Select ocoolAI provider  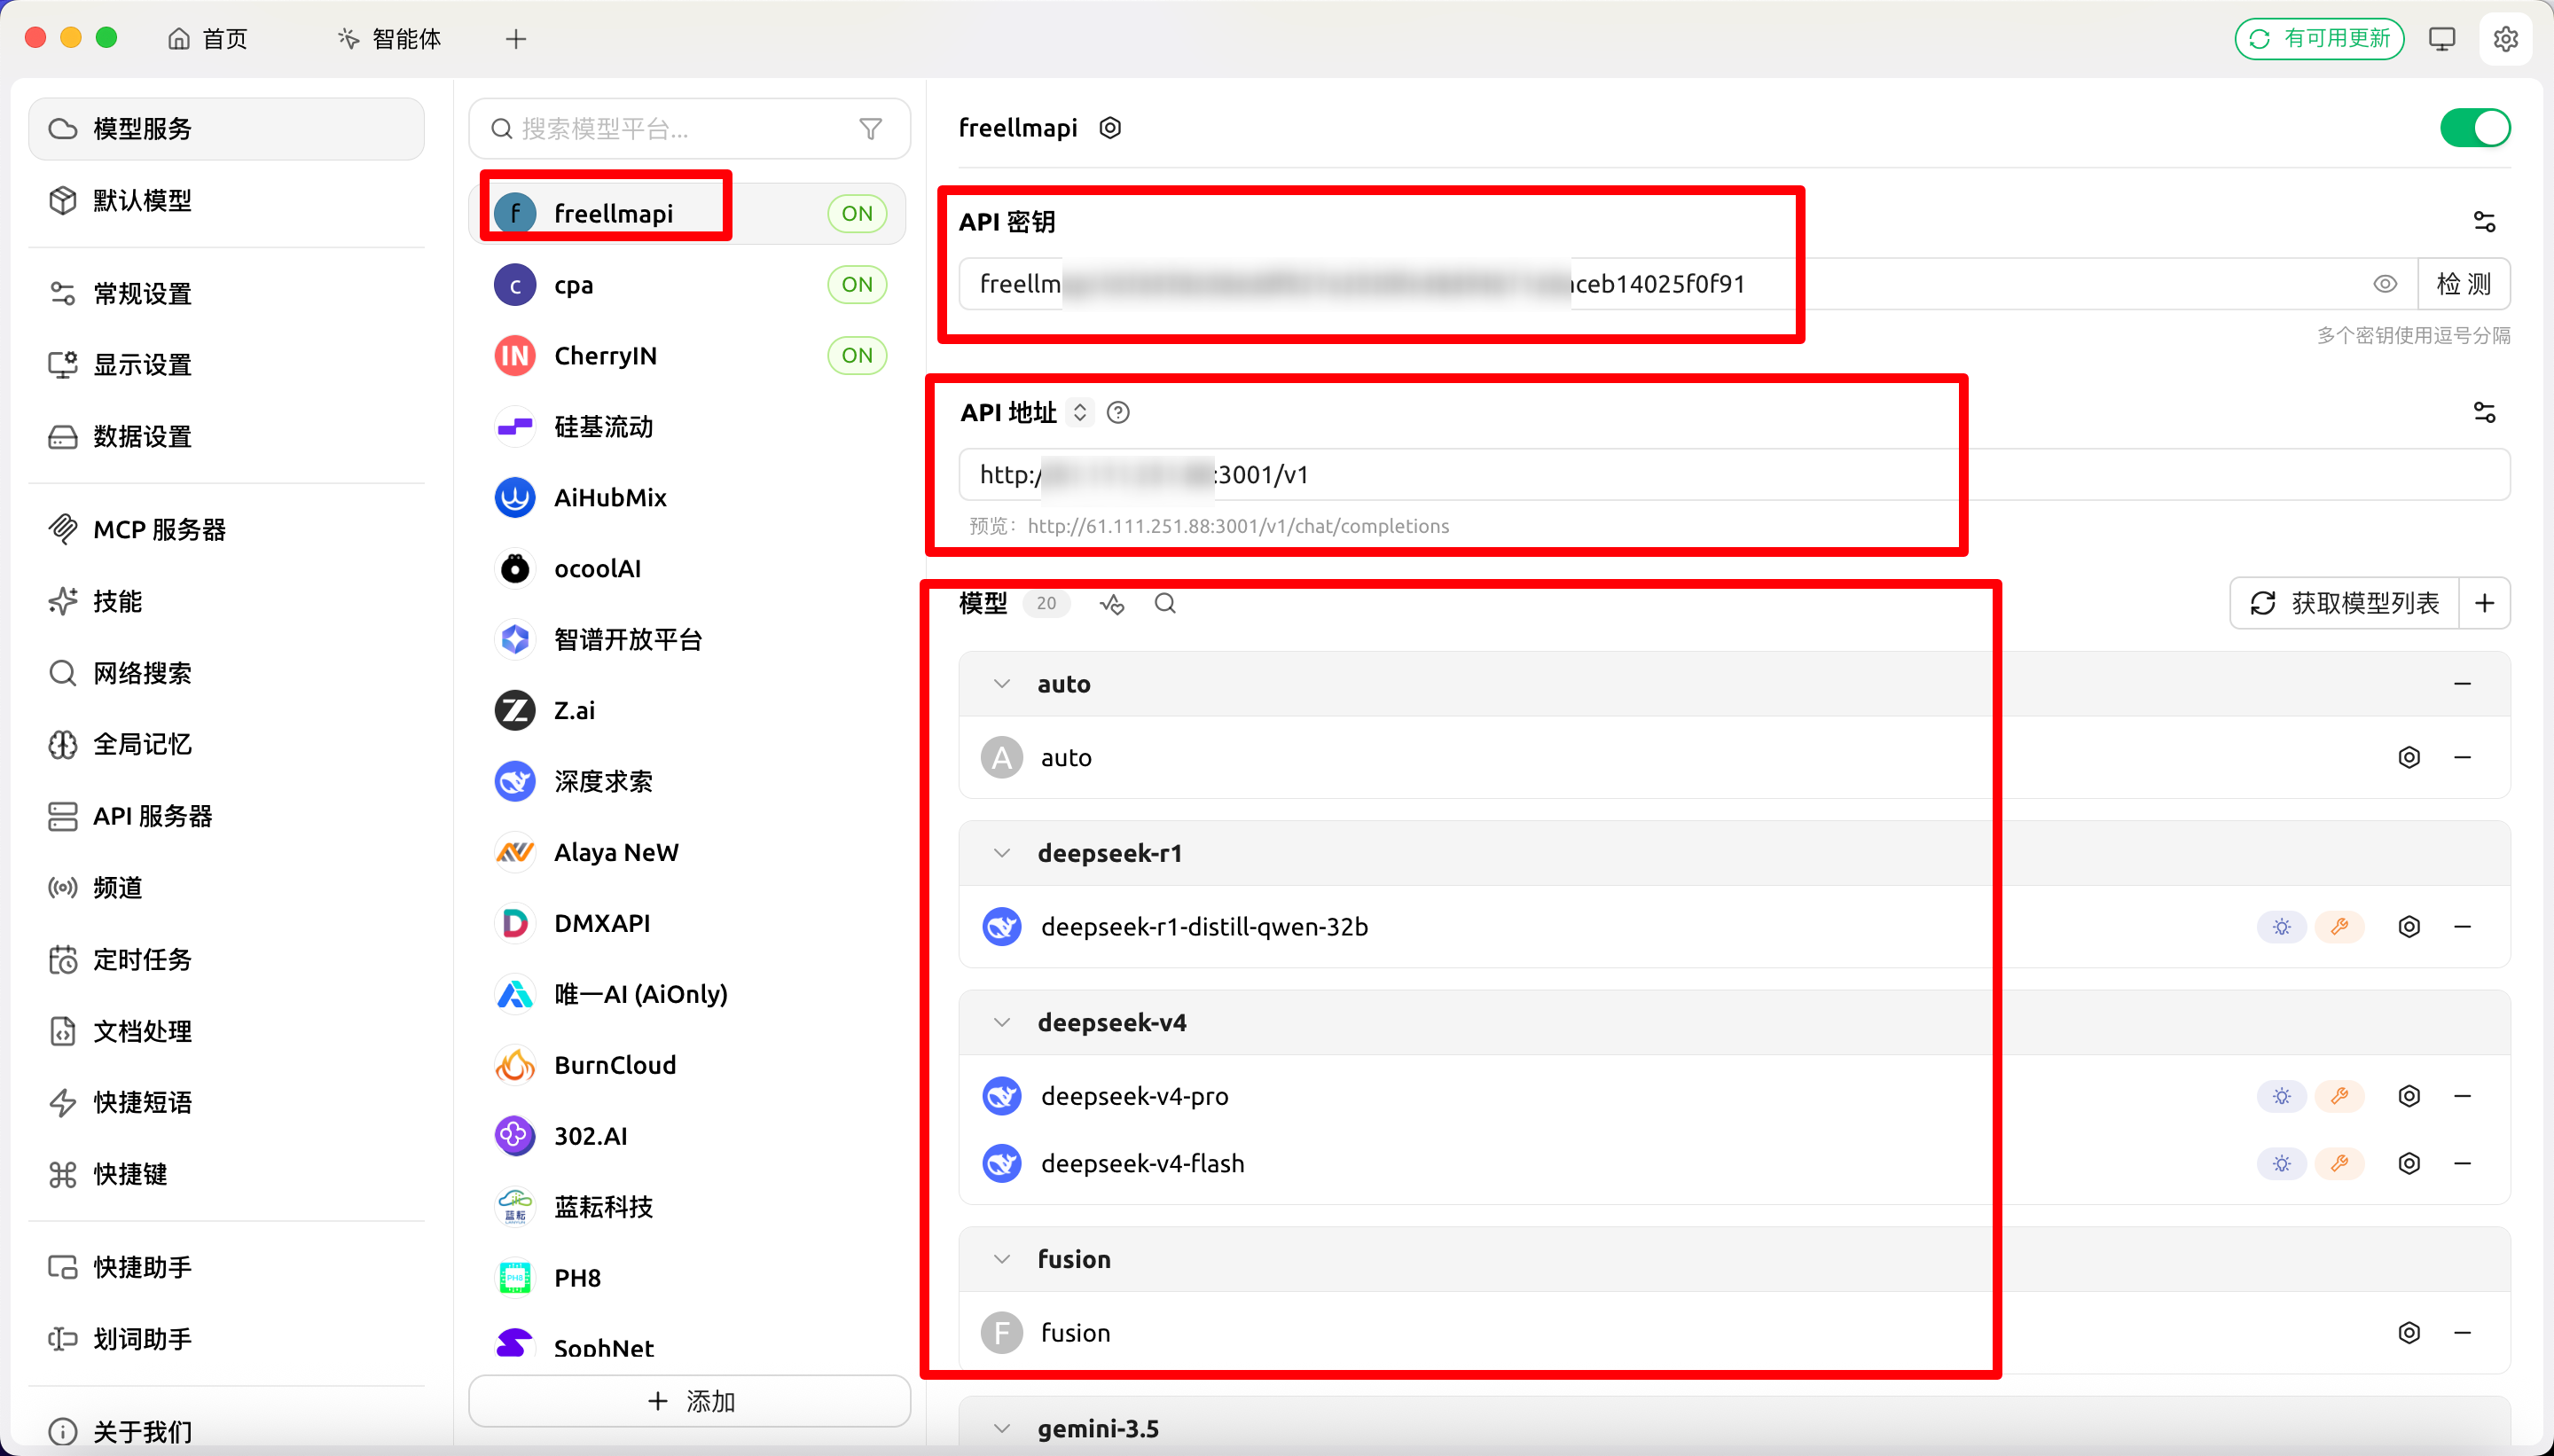click(688, 569)
